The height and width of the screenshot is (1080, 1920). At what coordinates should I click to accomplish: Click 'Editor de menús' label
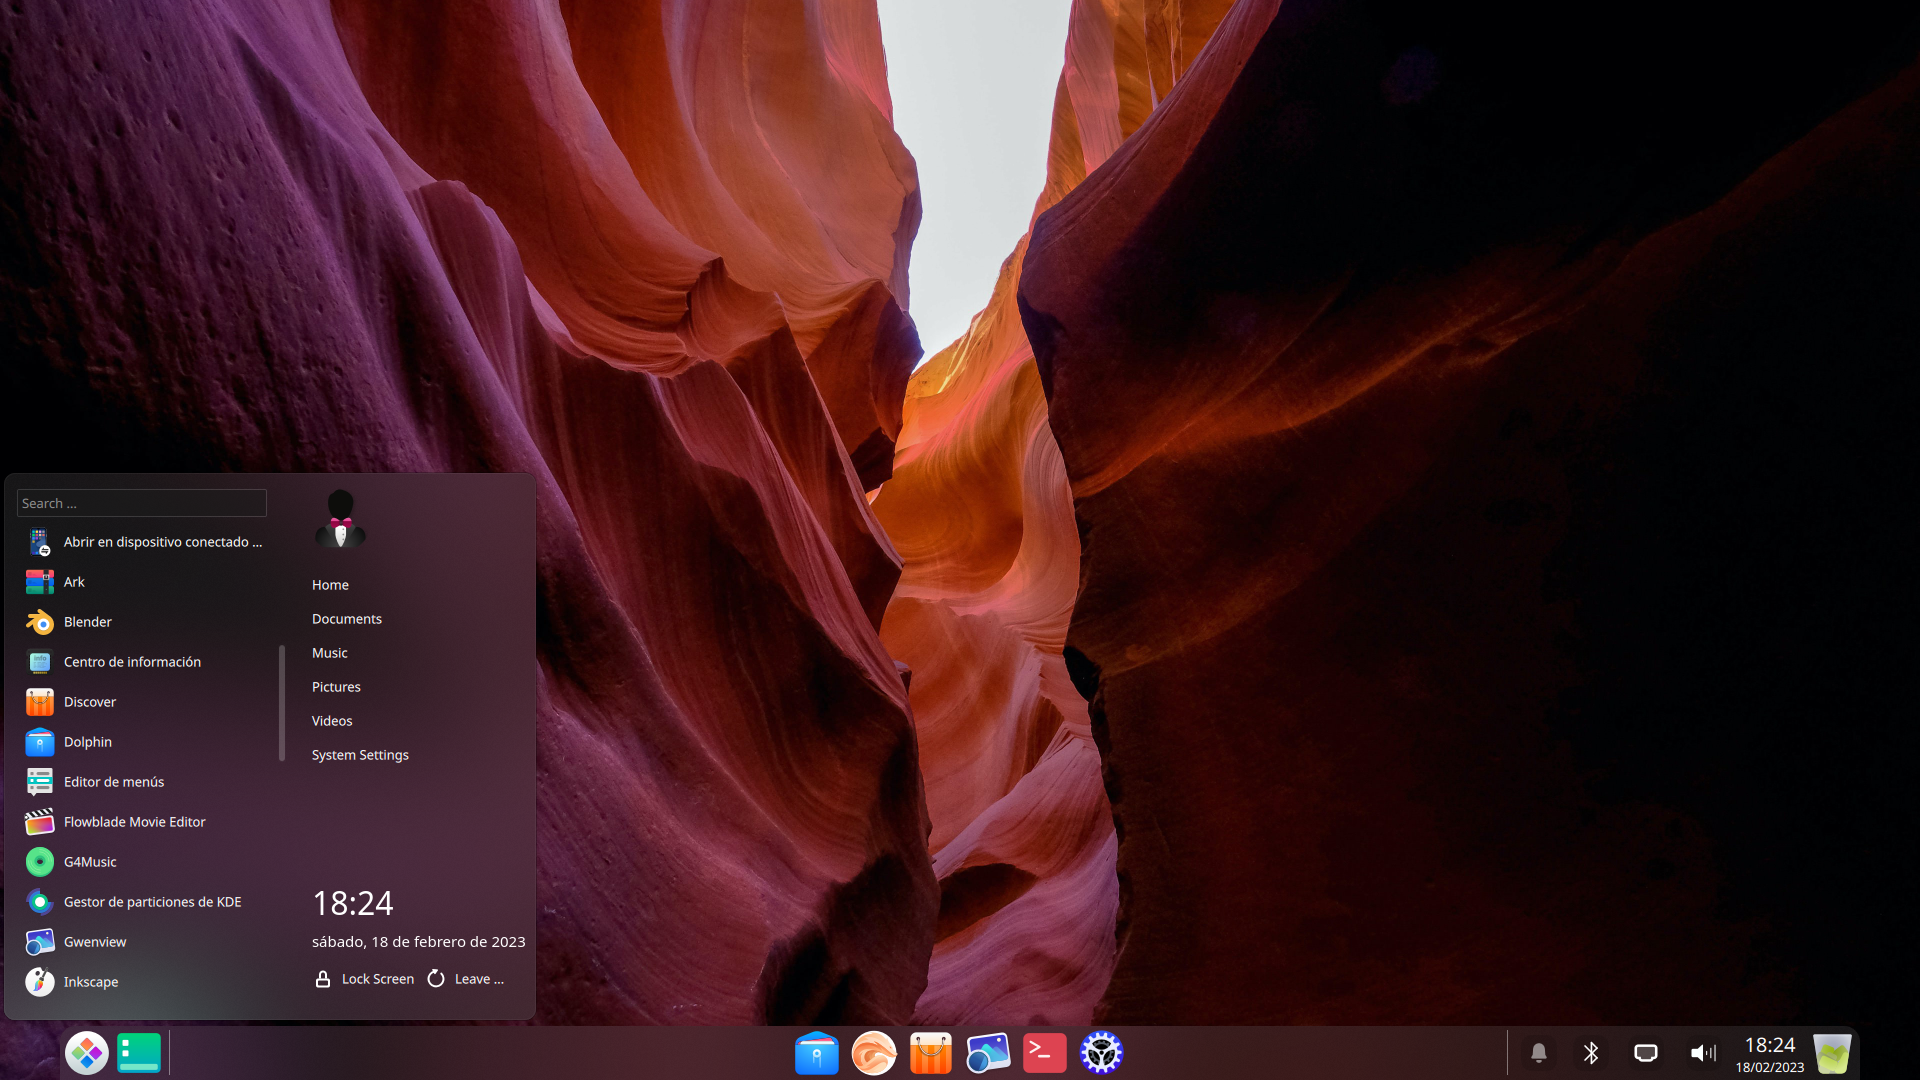point(114,782)
